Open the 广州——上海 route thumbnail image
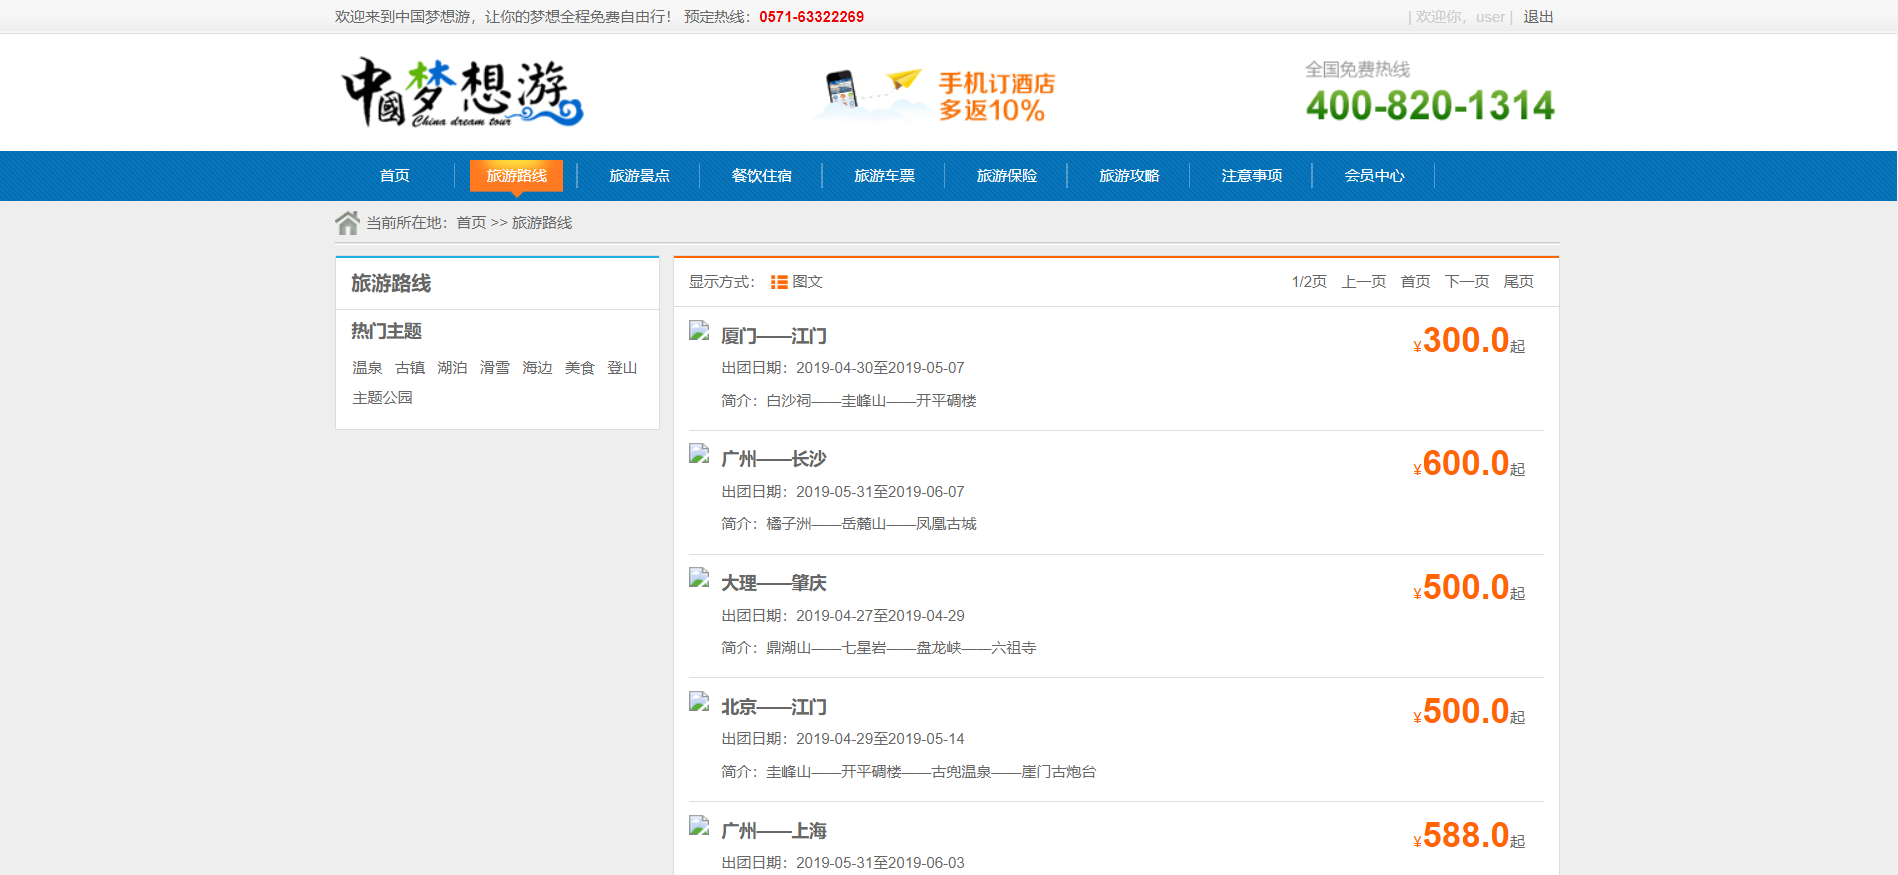Screen dimensions: 1898x875 click(x=699, y=826)
